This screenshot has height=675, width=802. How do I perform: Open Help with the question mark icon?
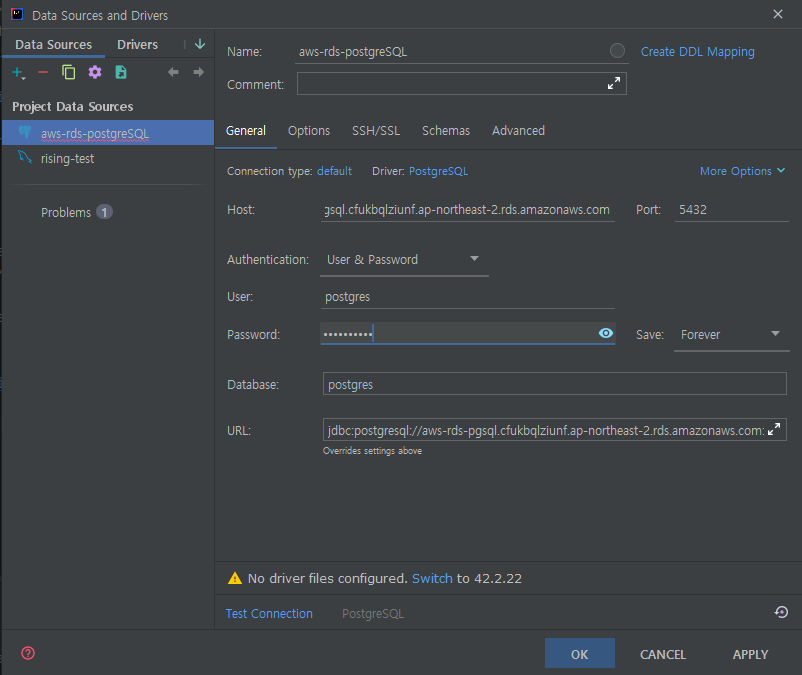click(28, 653)
